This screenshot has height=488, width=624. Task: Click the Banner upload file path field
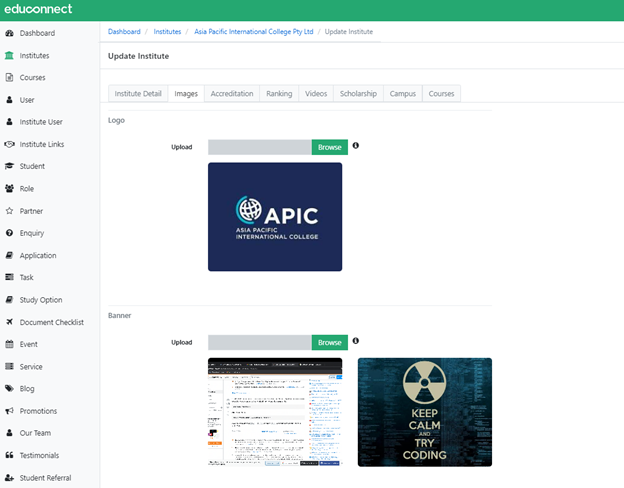point(259,342)
